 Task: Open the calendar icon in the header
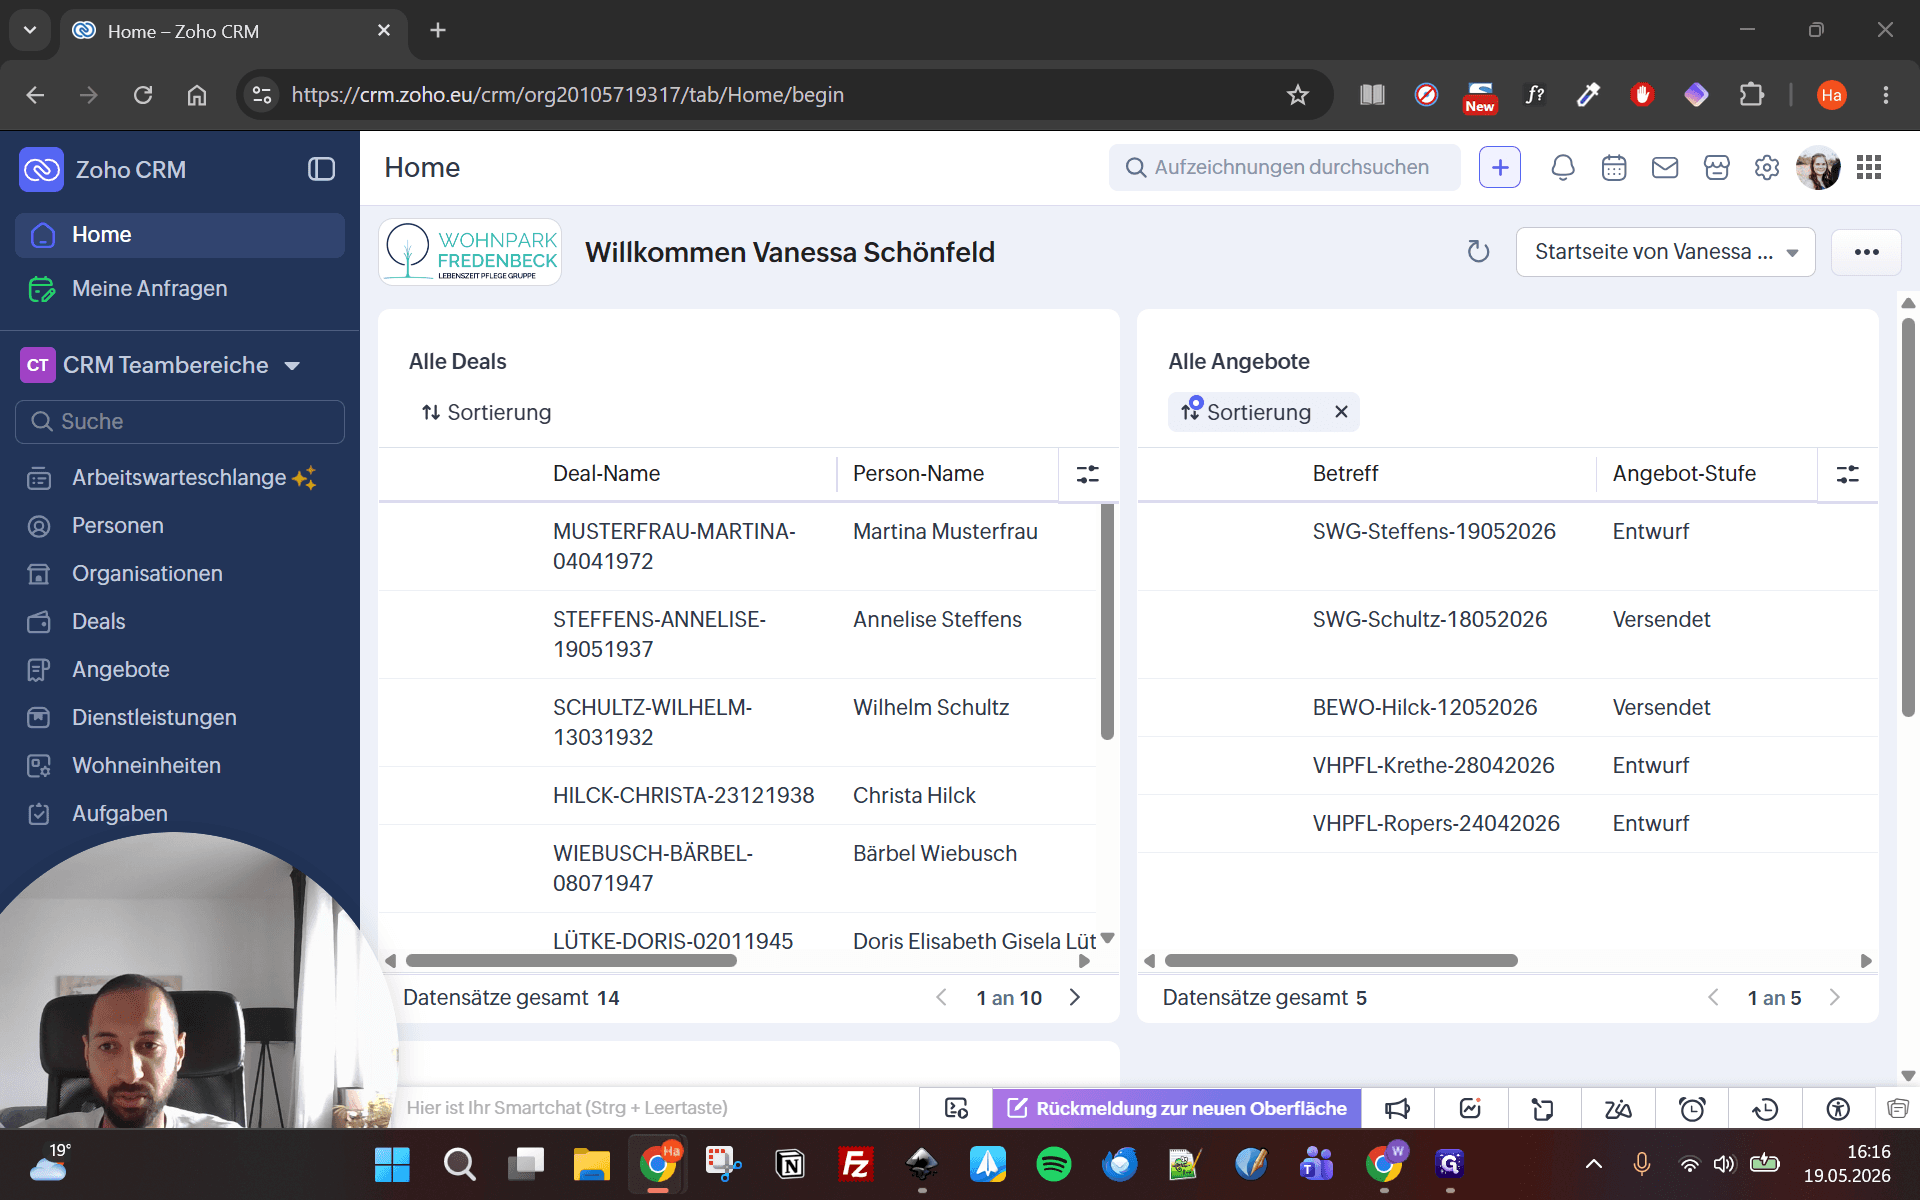pyautogui.click(x=1614, y=168)
